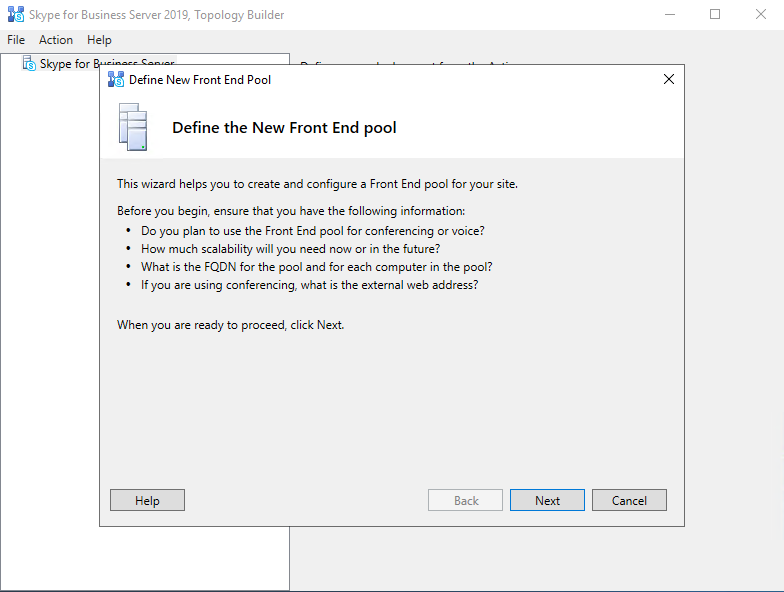Image resolution: width=784 pixels, height=592 pixels.
Task: Click the Topology Builder app icon in title bar
Action: point(15,15)
